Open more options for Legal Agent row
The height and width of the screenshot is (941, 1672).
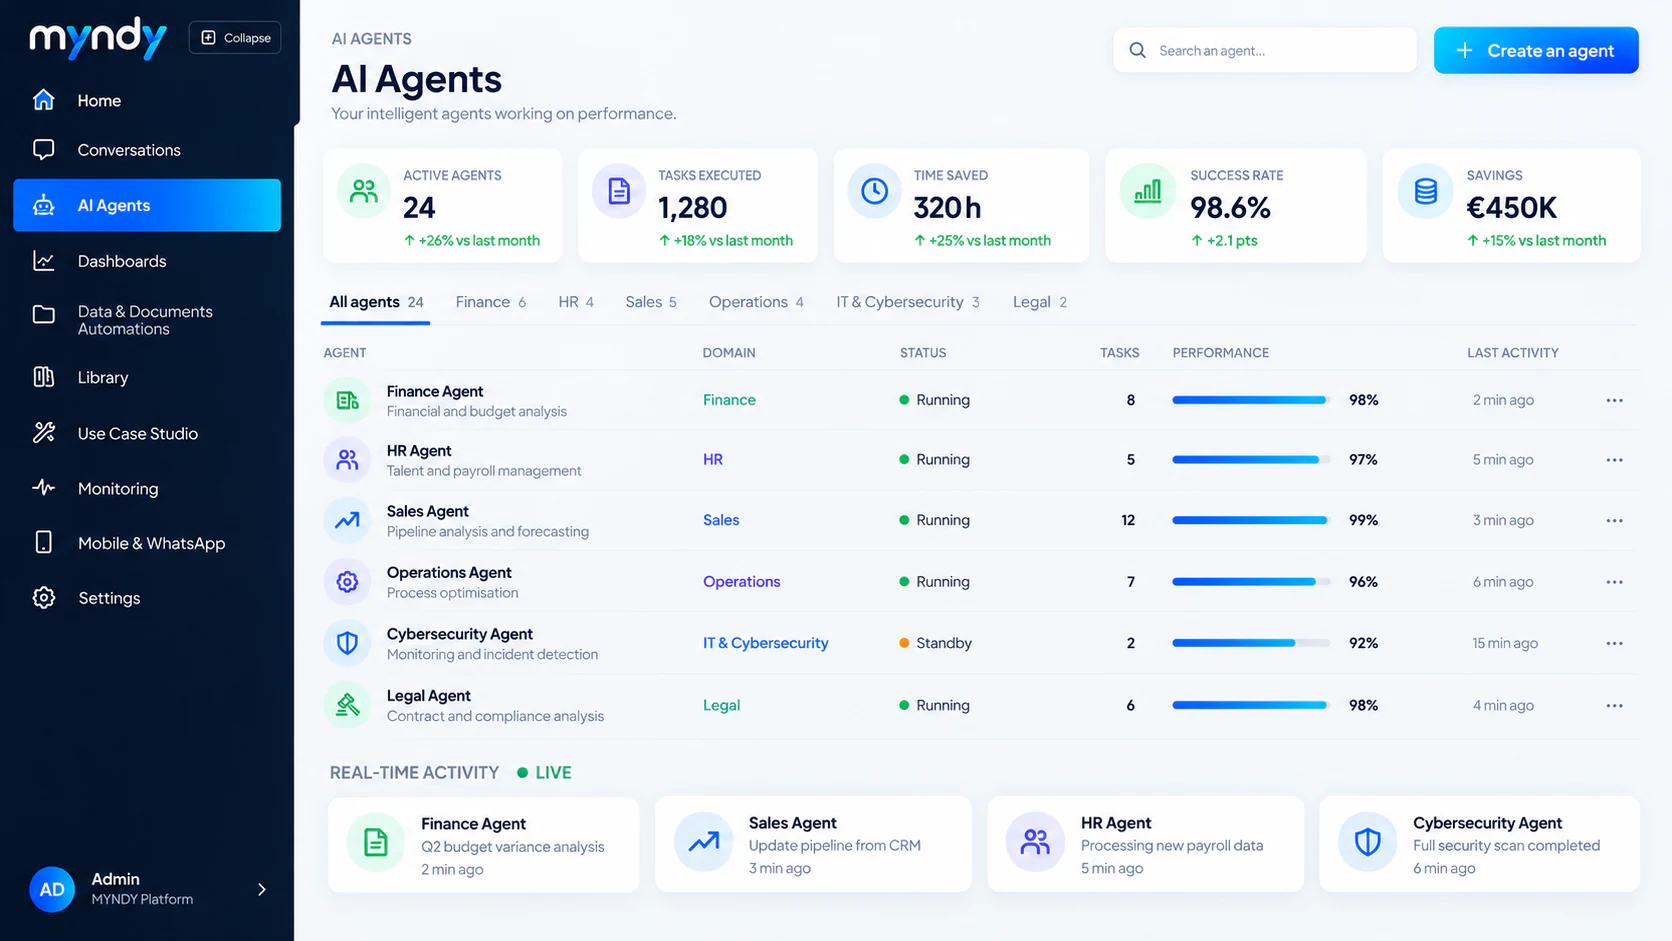coord(1614,705)
